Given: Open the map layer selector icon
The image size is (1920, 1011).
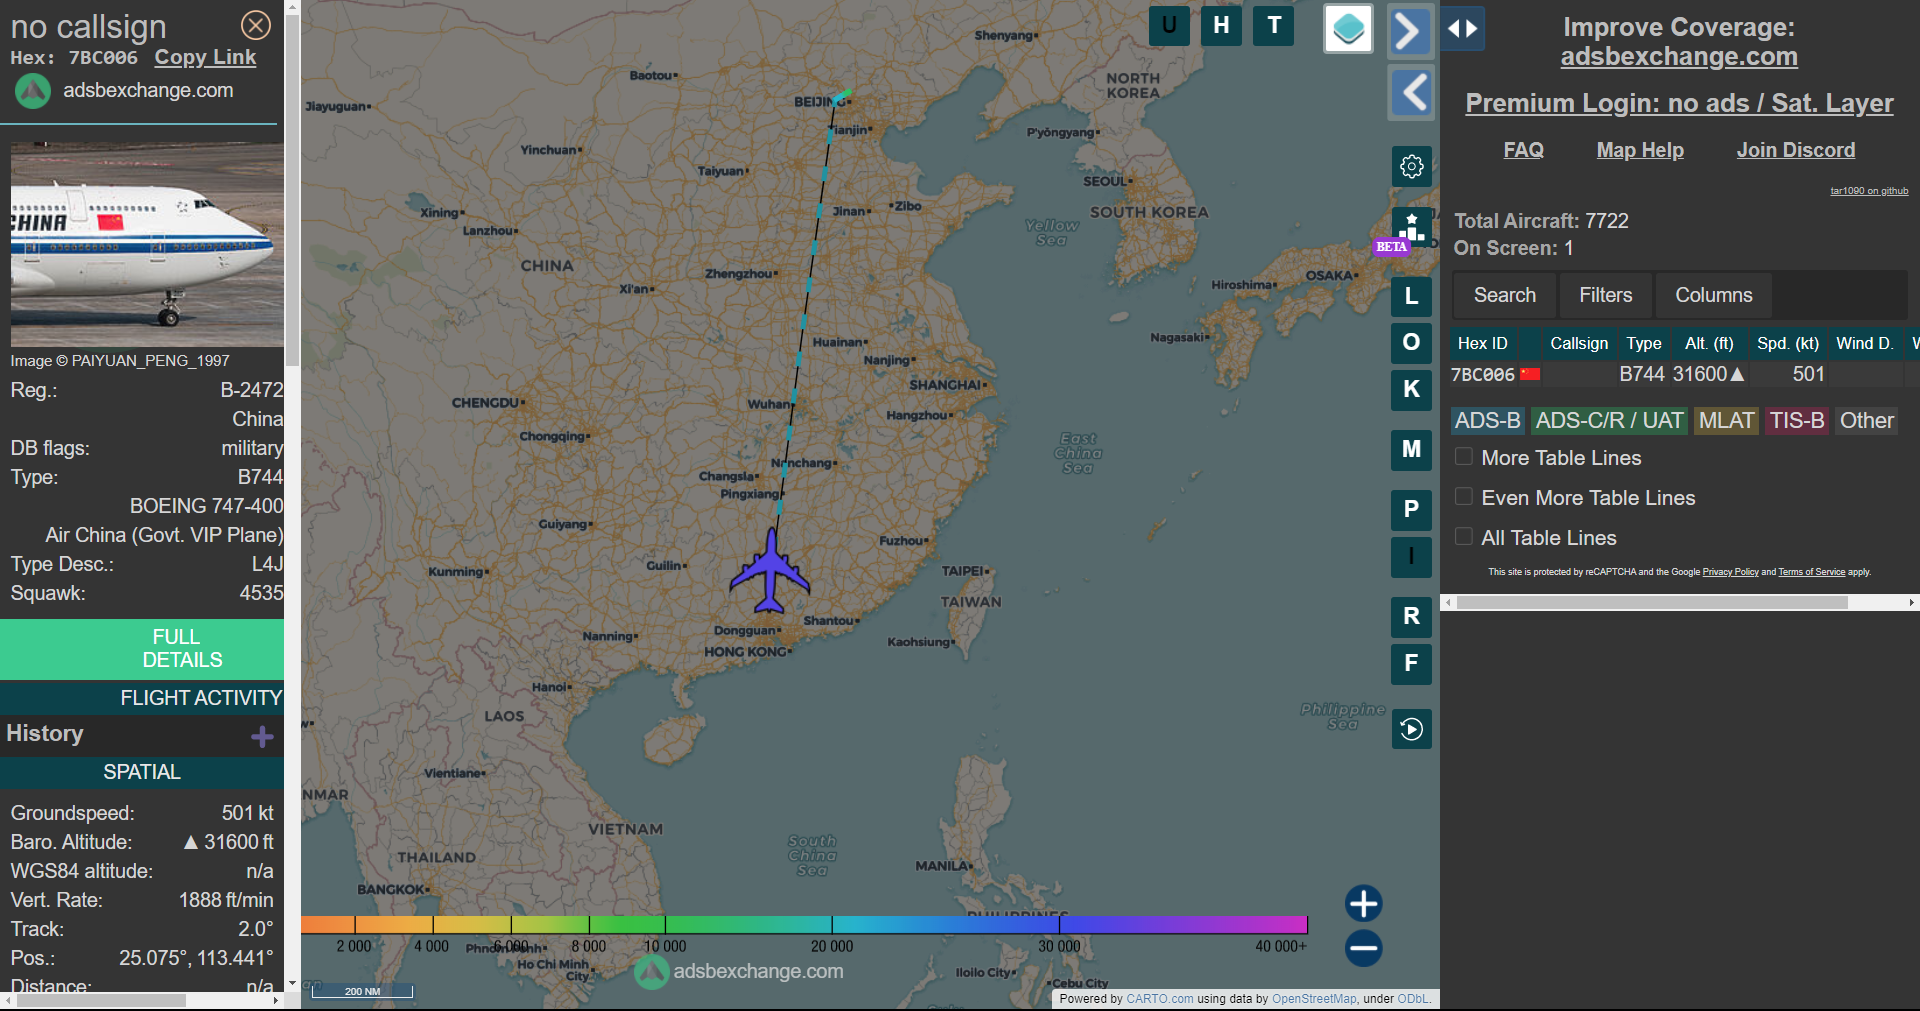Looking at the screenshot, I should (x=1348, y=28).
